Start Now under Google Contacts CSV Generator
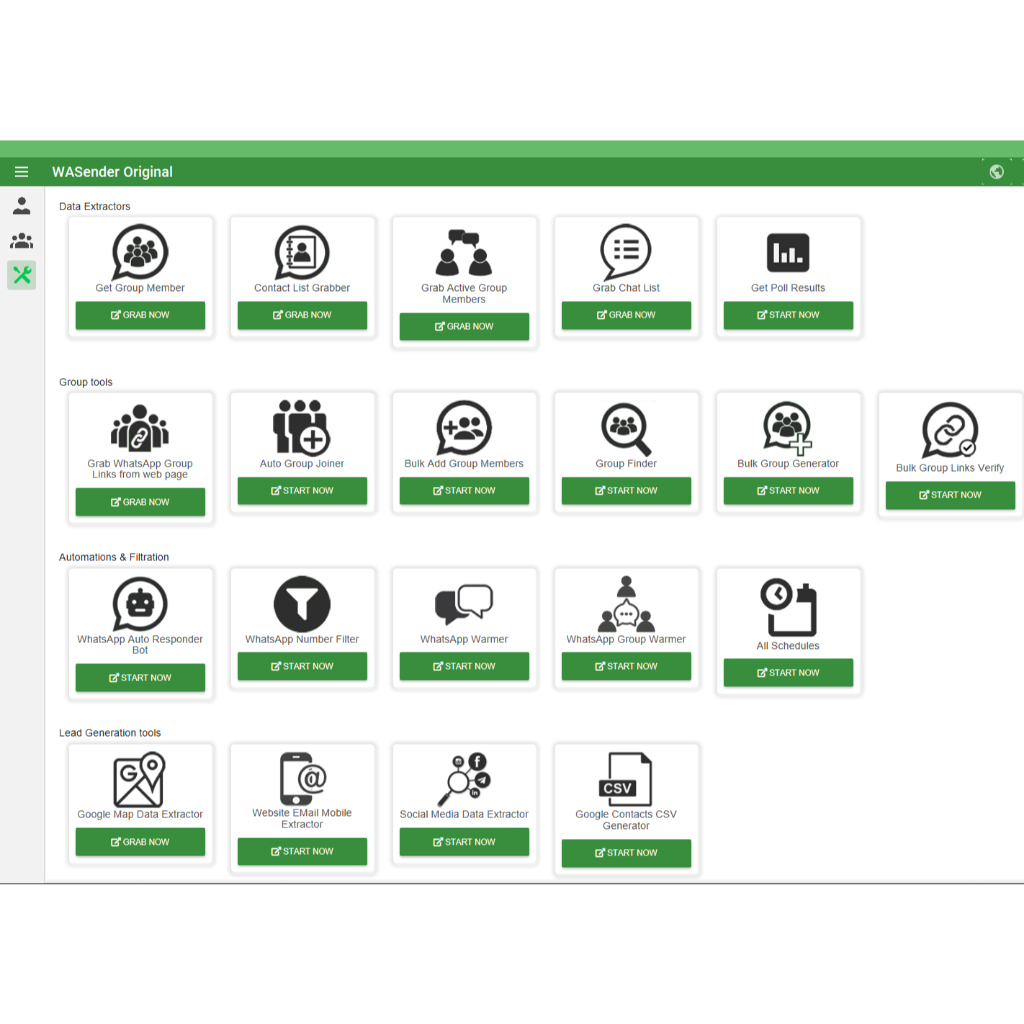This screenshot has height=1024, width=1024. 626,853
